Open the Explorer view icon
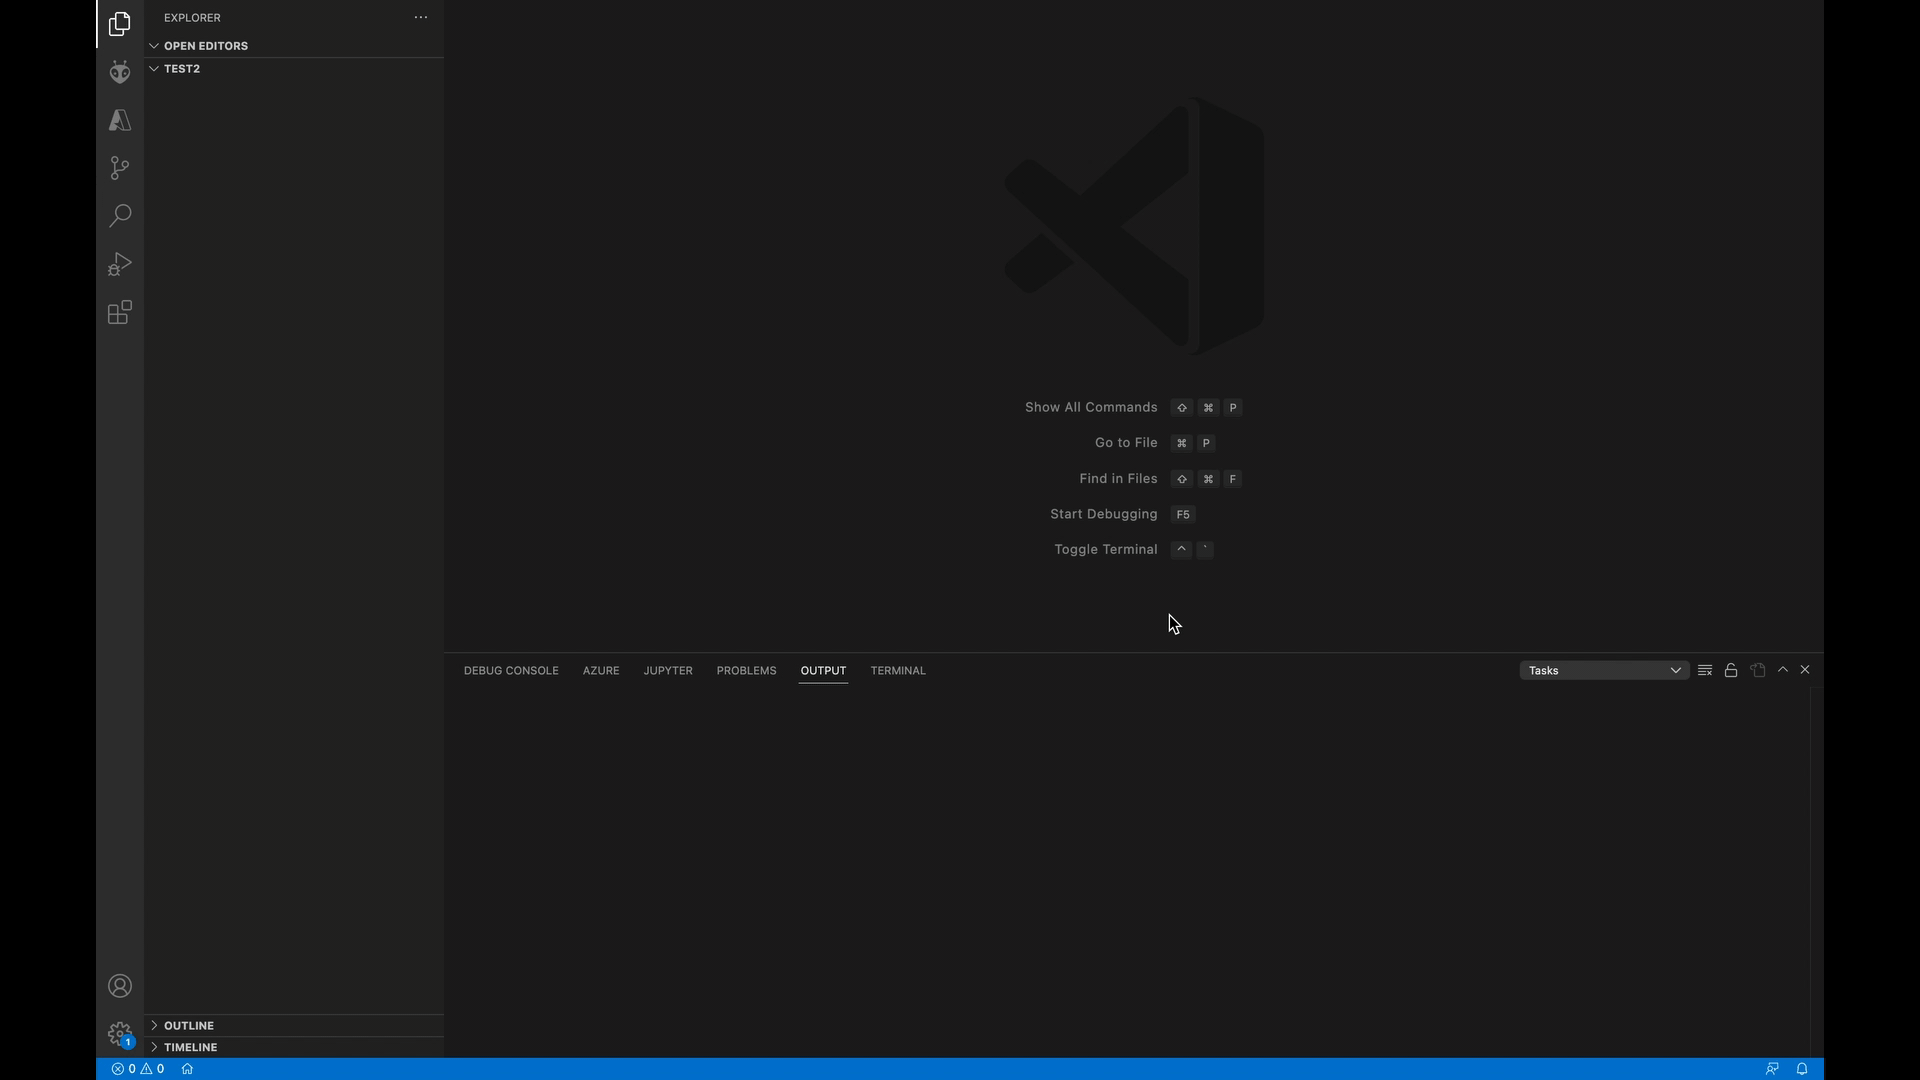Viewport: 1920px width, 1080px height. [x=120, y=24]
